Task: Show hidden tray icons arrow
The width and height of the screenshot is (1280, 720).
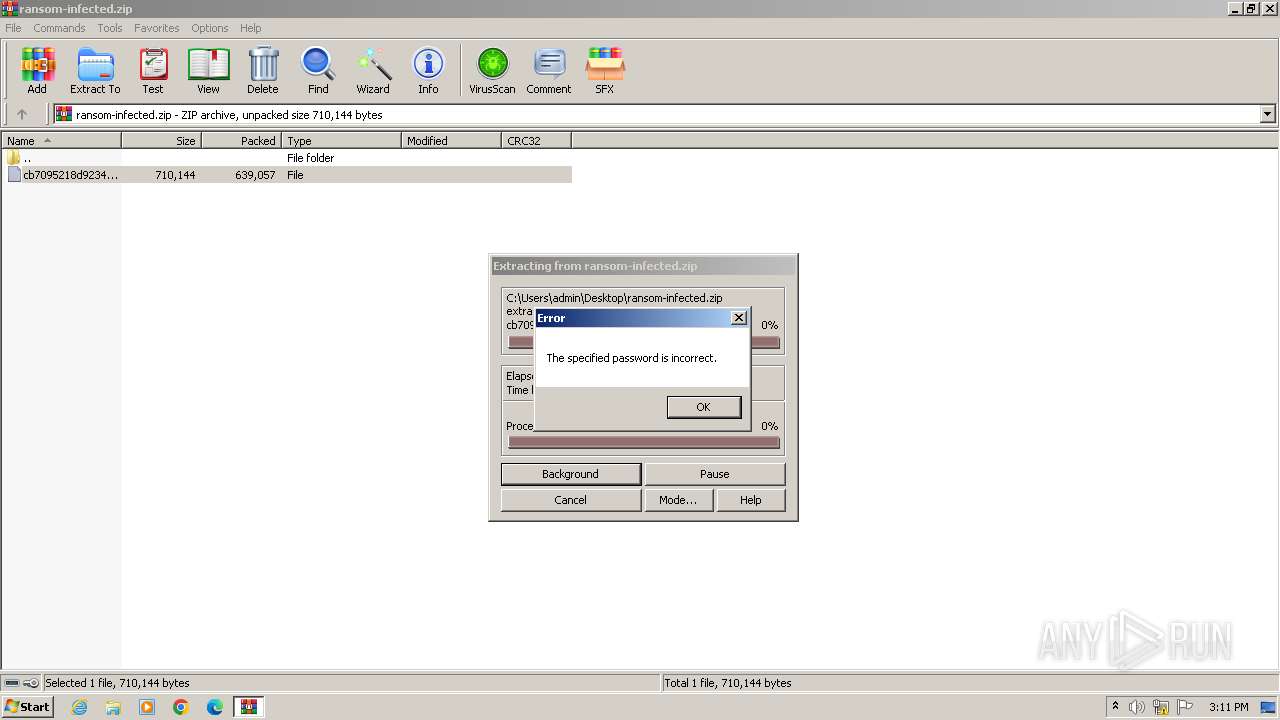Action: point(1115,707)
